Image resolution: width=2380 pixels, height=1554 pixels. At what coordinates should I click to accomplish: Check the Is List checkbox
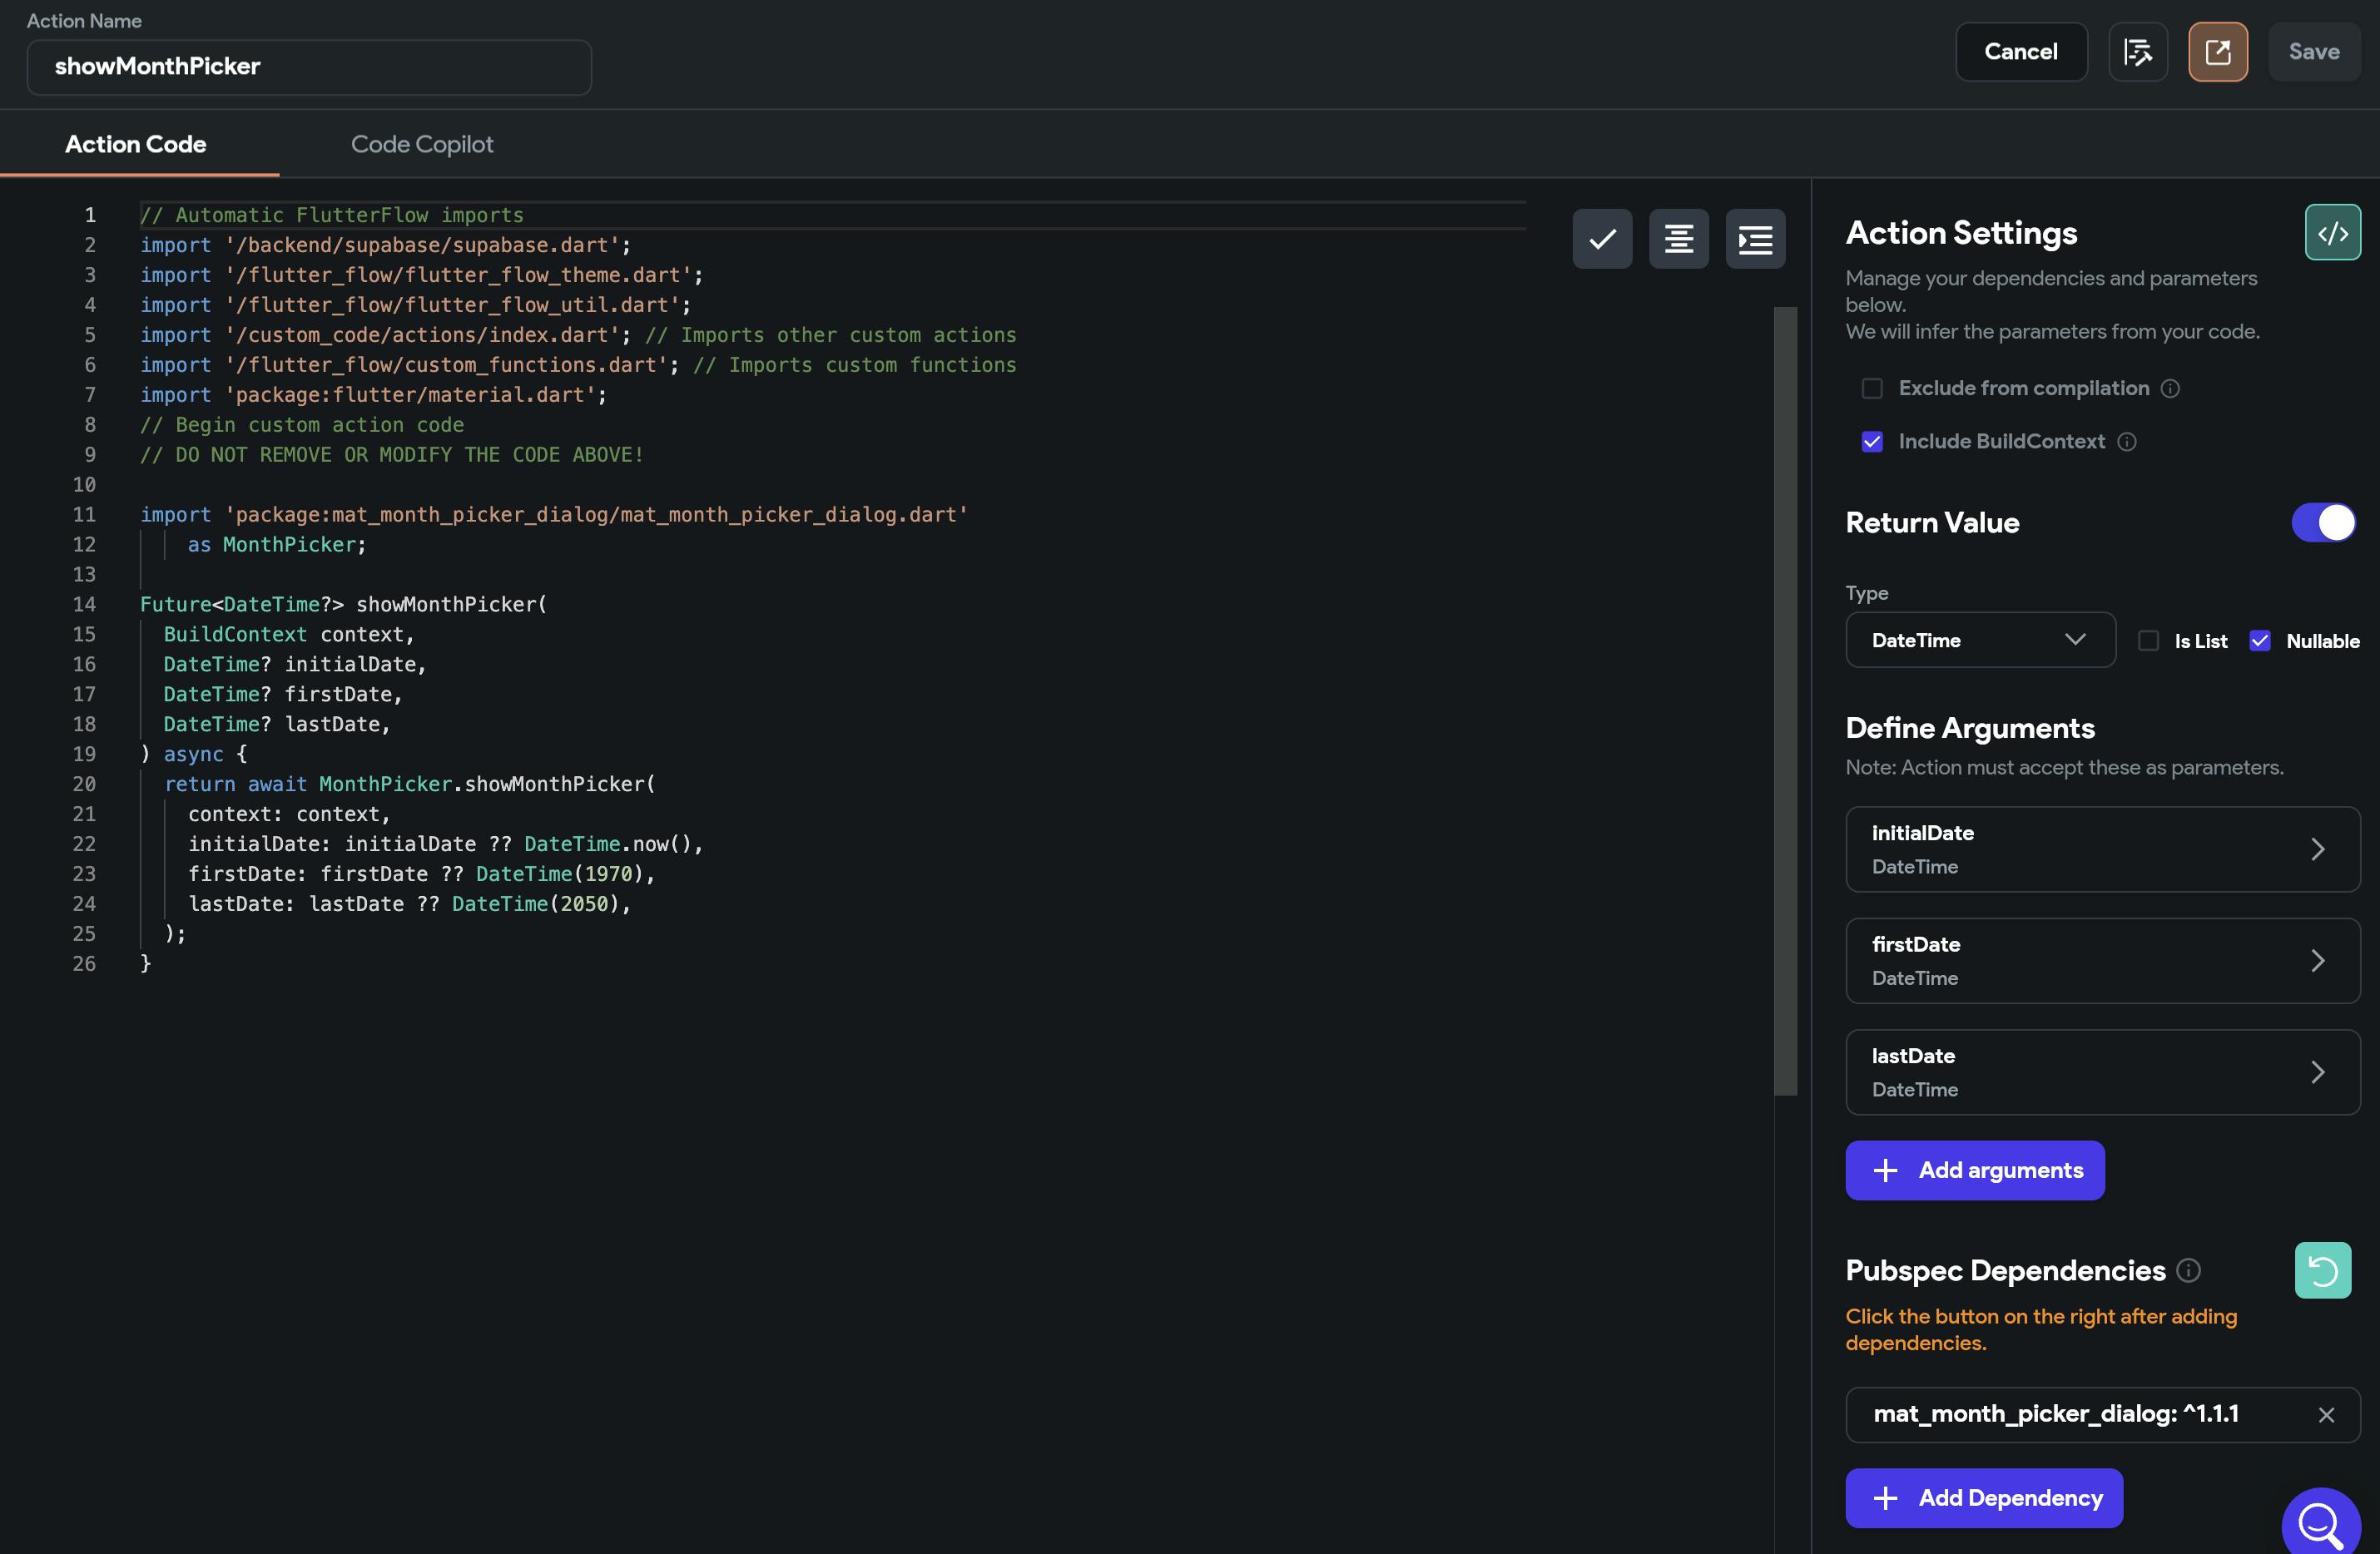2148,641
